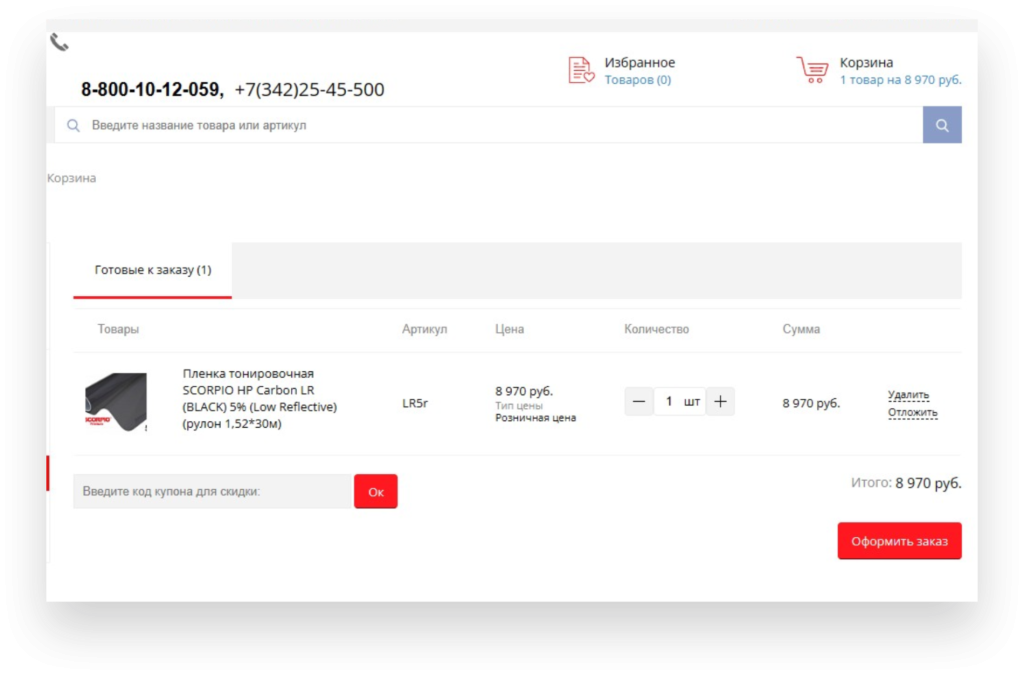Viewport: 1024px width, 675px height.
Task: Select the Готовые к заказу (1) tab
Action: tap(152, 270)
